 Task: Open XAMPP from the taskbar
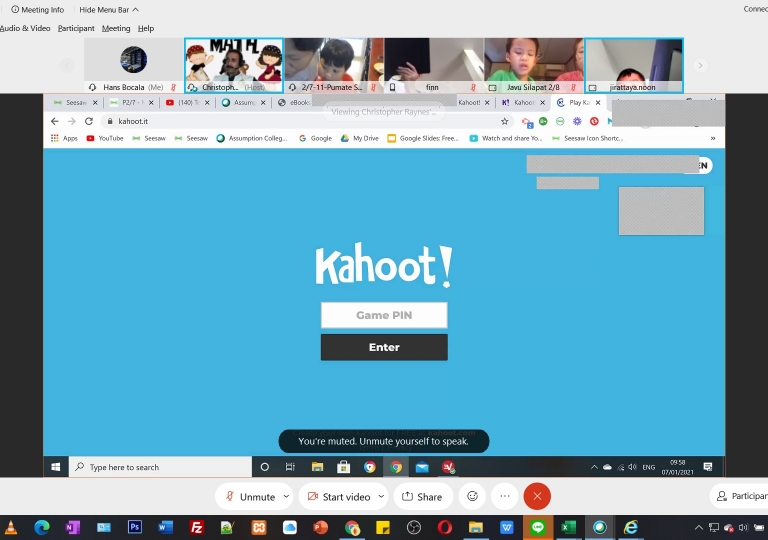(259, 527)
